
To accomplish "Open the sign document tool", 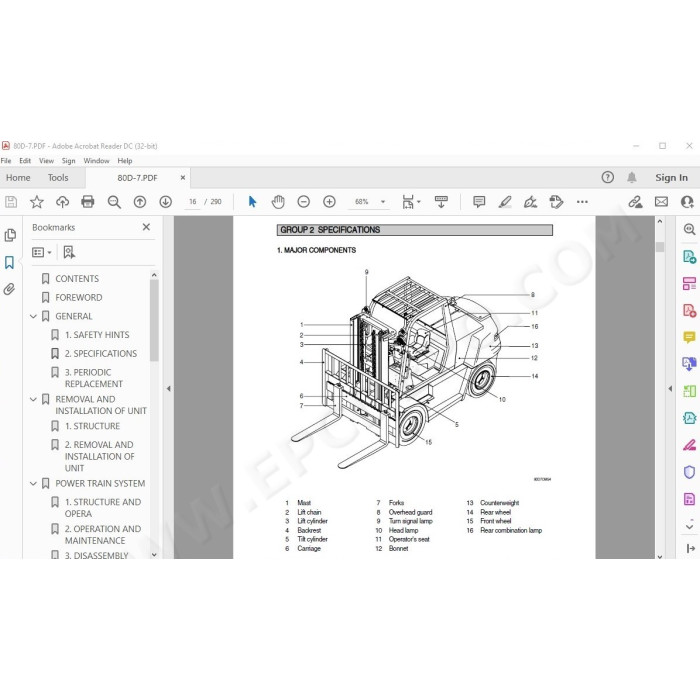I will (531, 202).
